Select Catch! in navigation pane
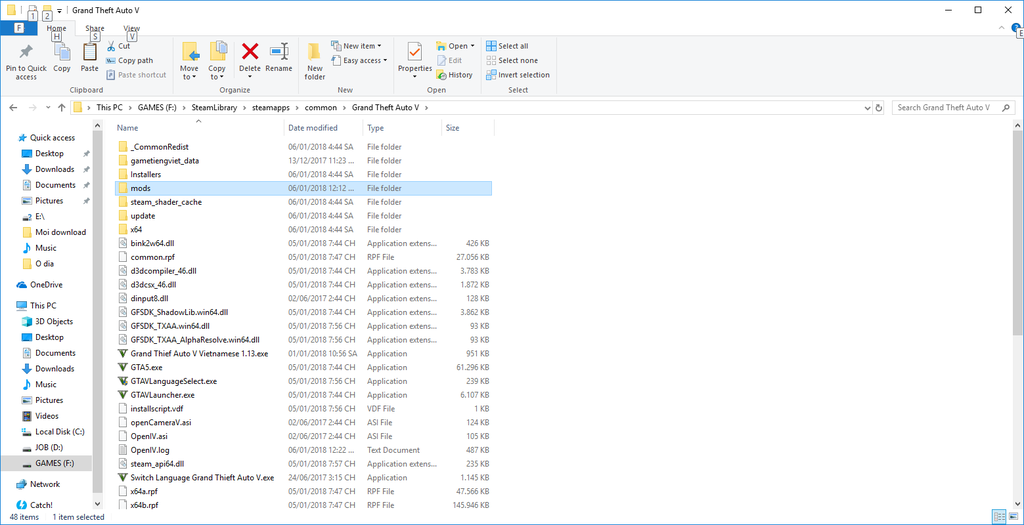 [x=41, y=505]
